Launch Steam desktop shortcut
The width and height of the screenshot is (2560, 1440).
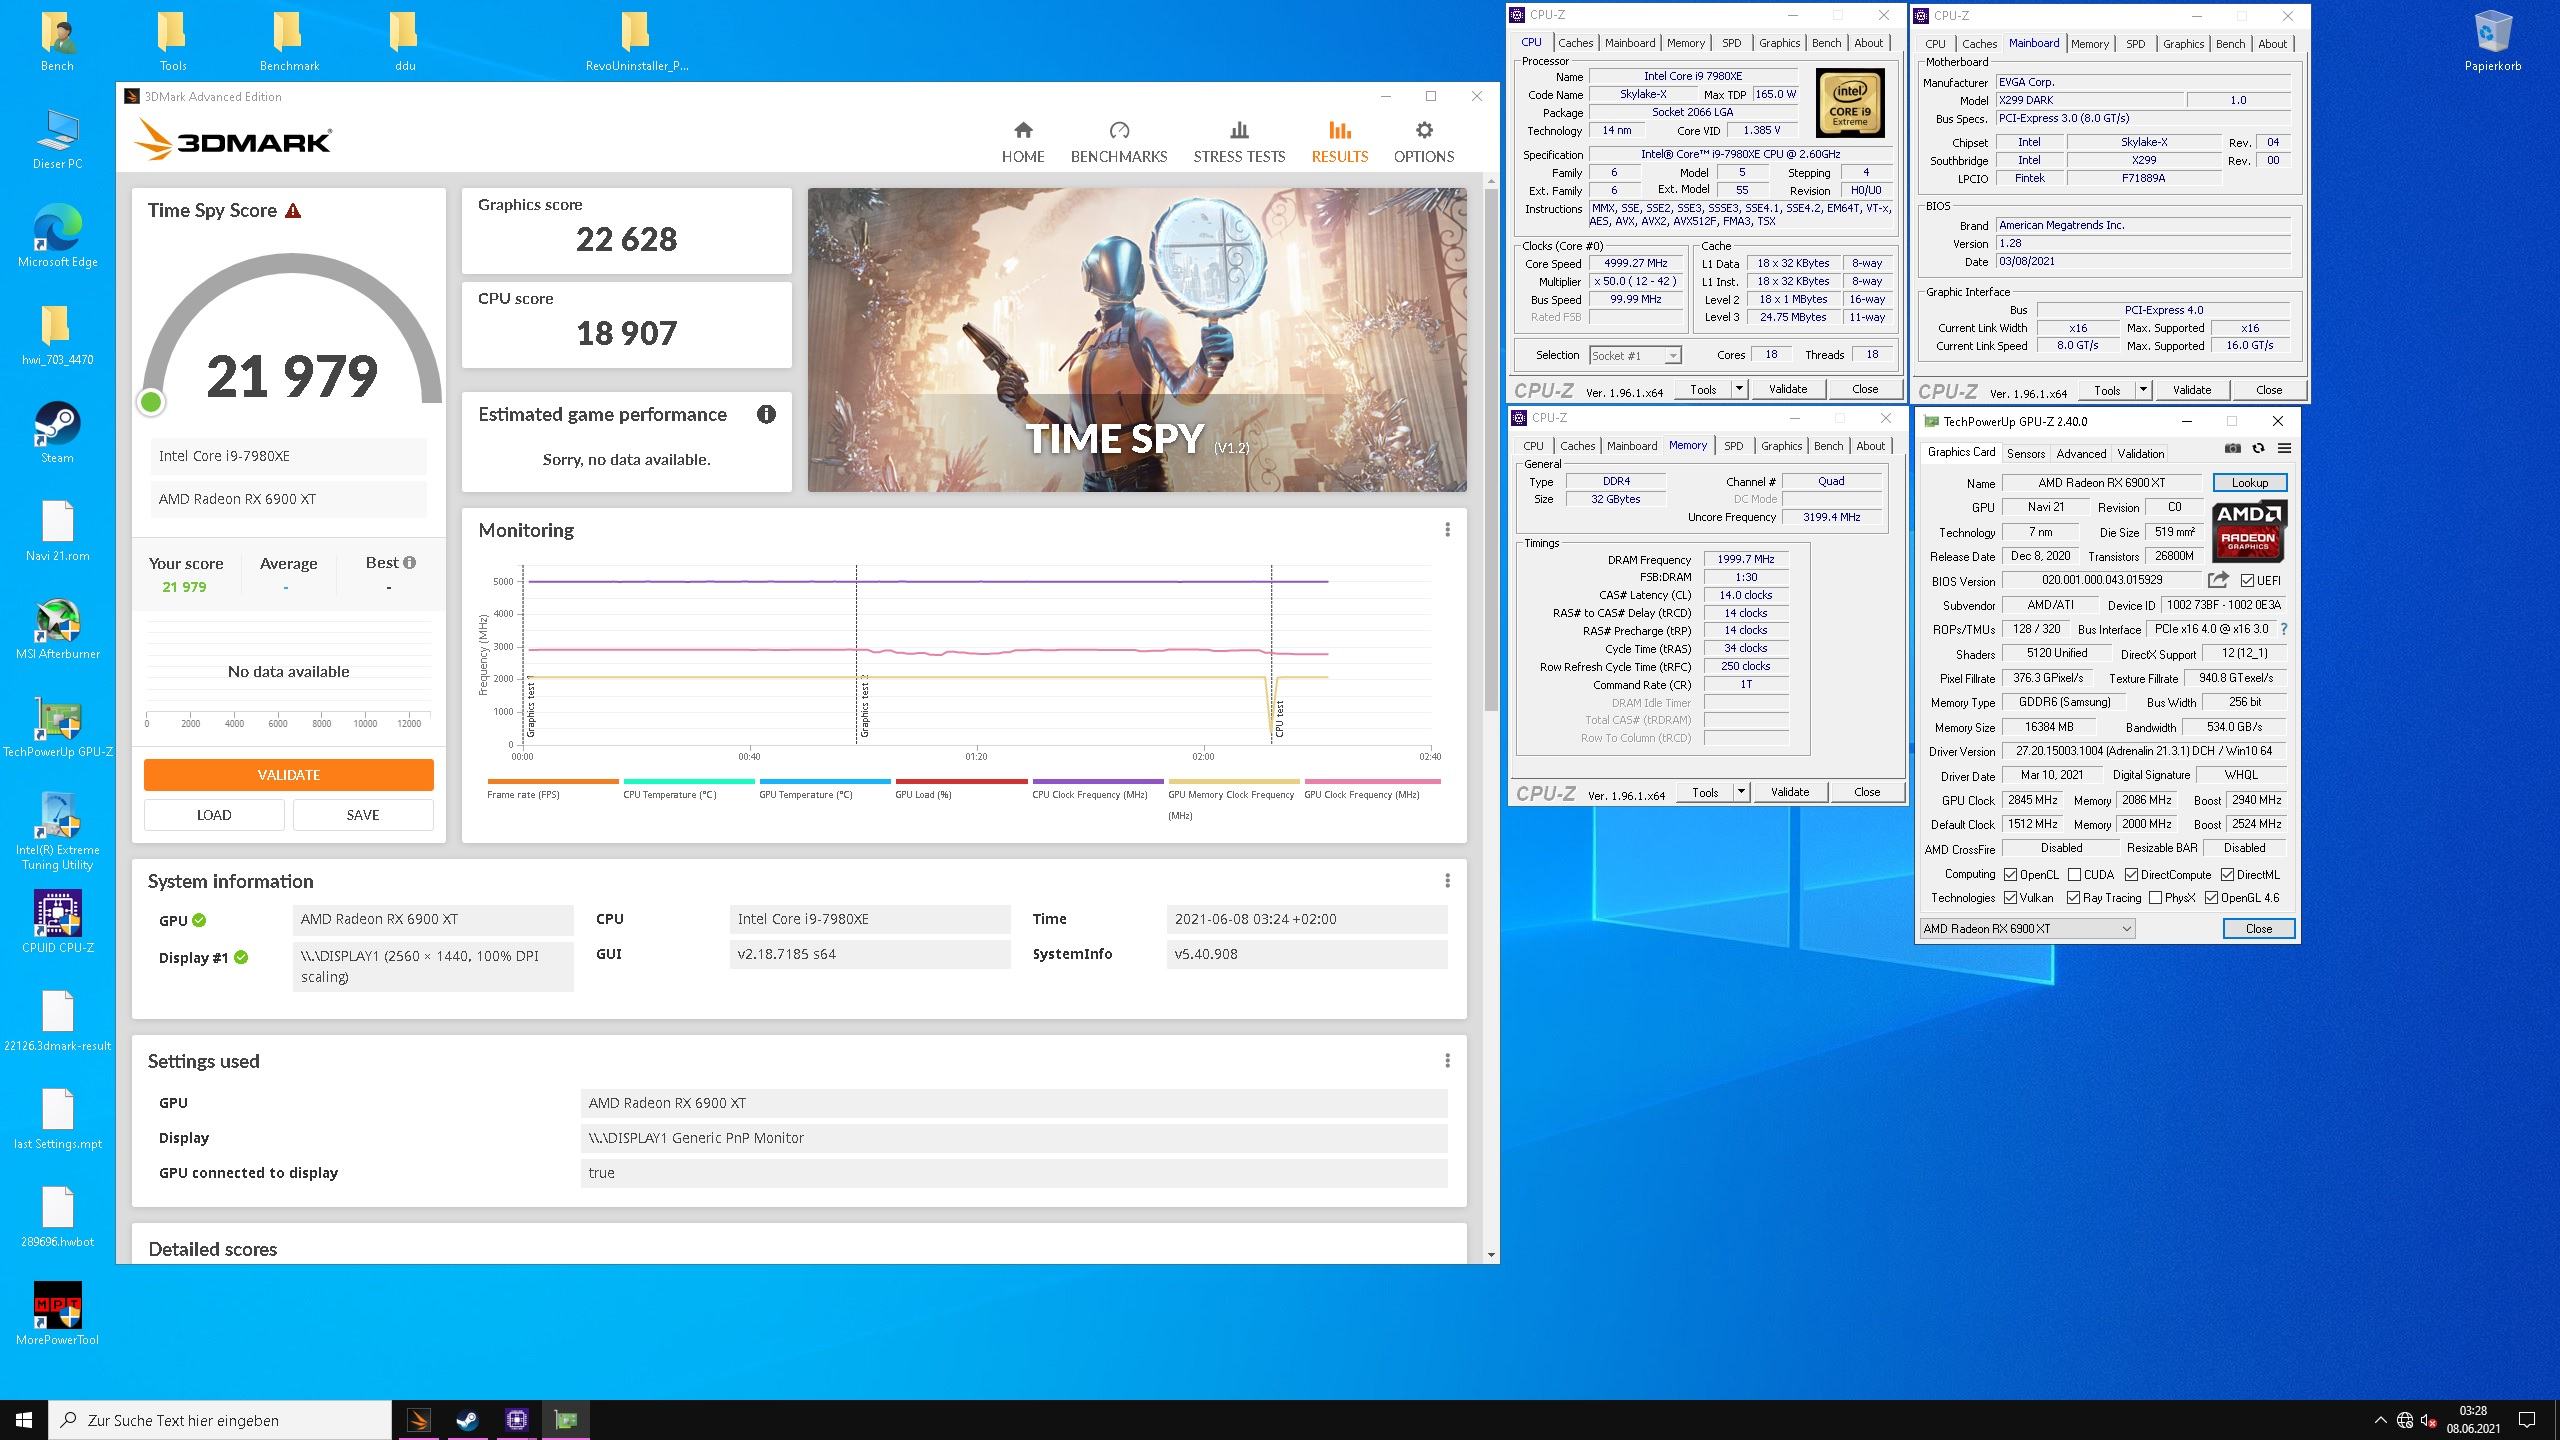pyautogui.click(x=57, y=434)
